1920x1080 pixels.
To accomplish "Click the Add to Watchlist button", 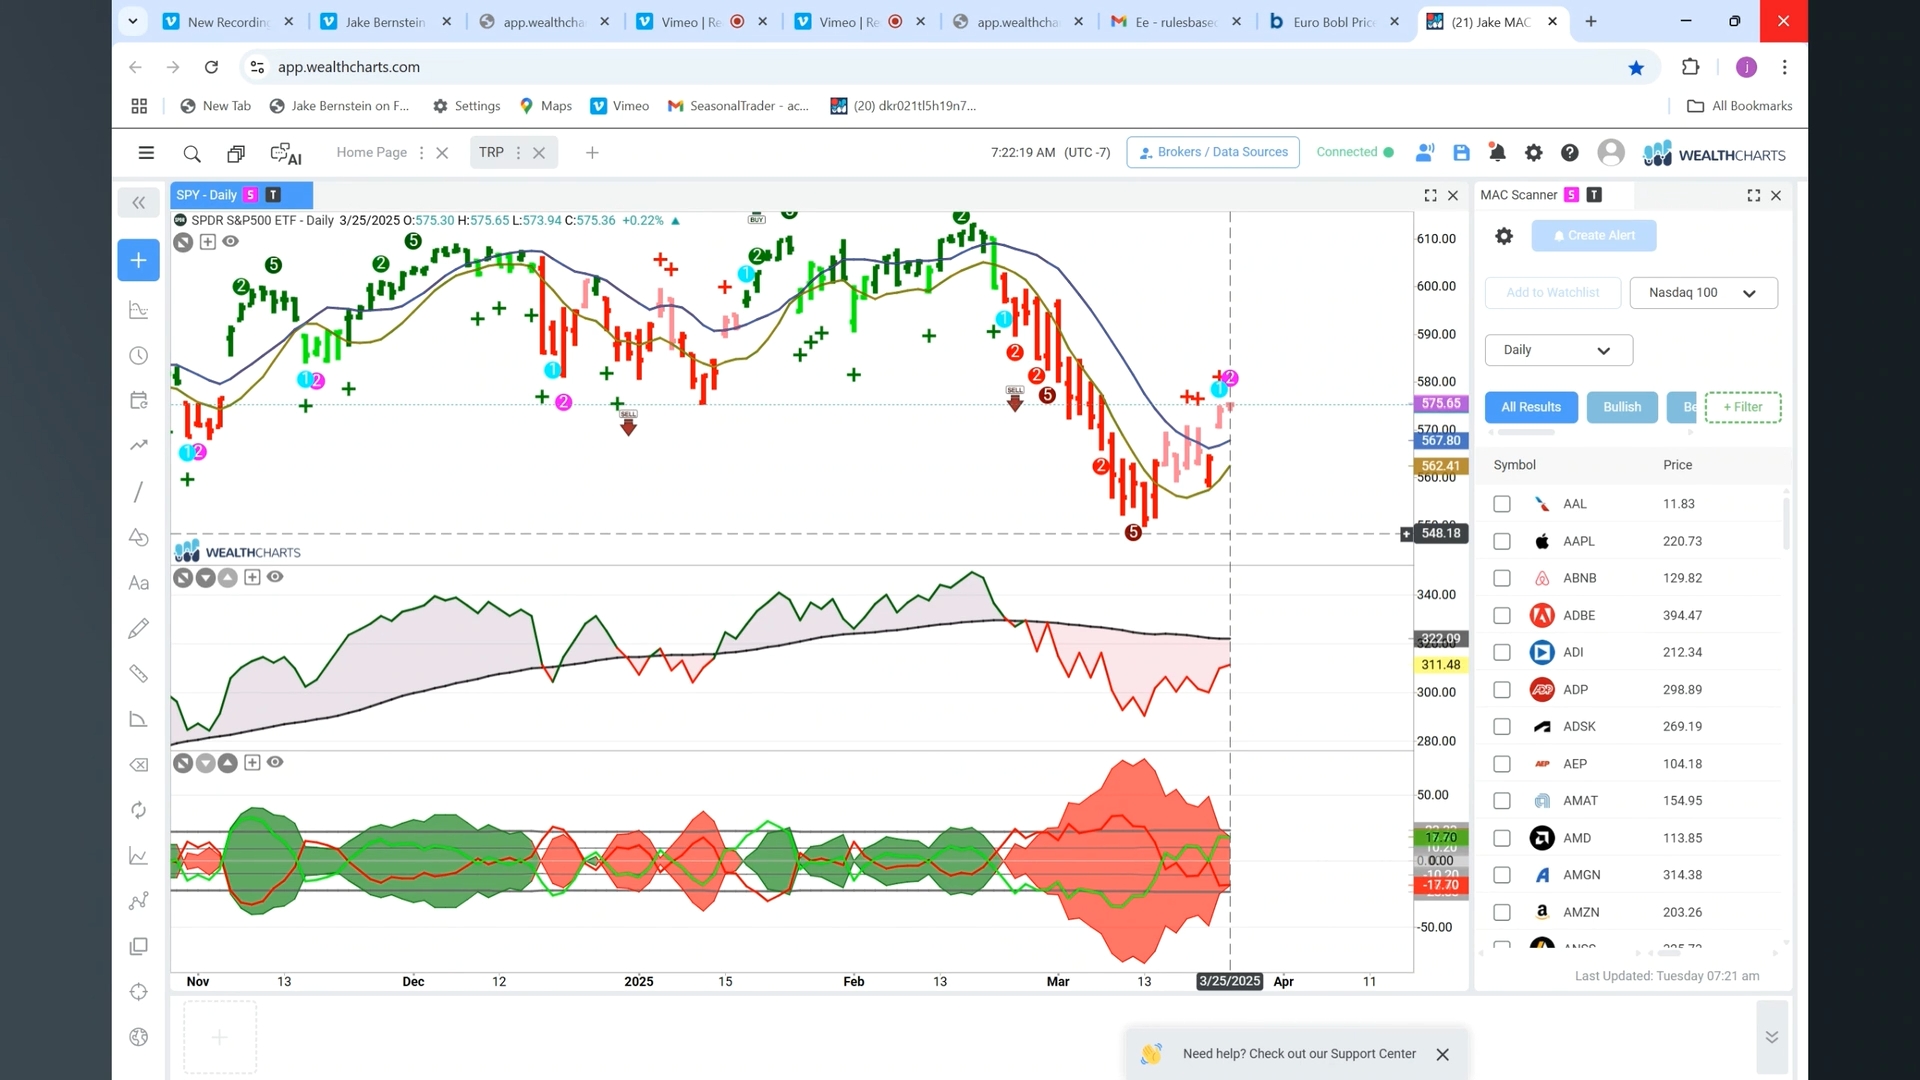I will [1553, 293].
